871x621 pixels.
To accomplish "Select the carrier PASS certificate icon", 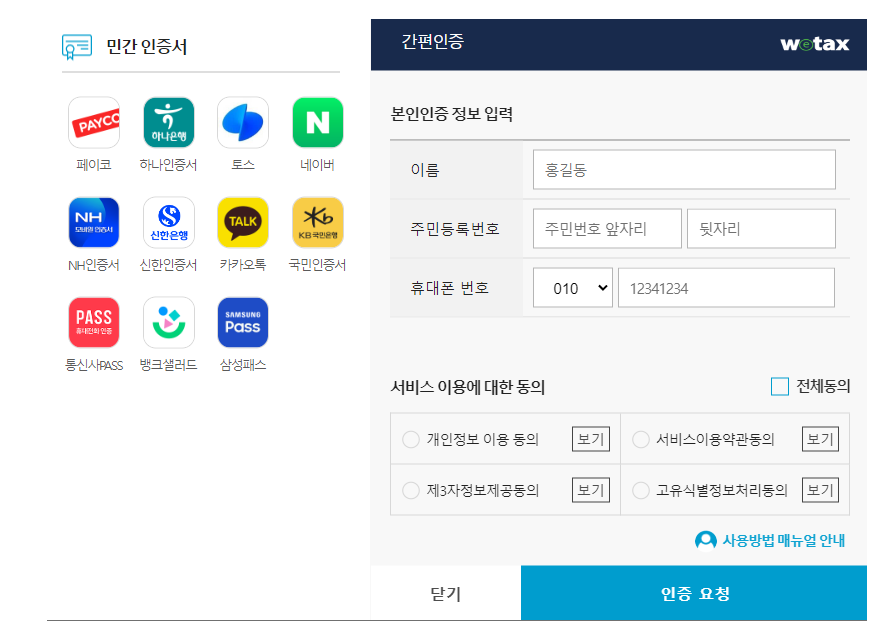I will 94,323.
